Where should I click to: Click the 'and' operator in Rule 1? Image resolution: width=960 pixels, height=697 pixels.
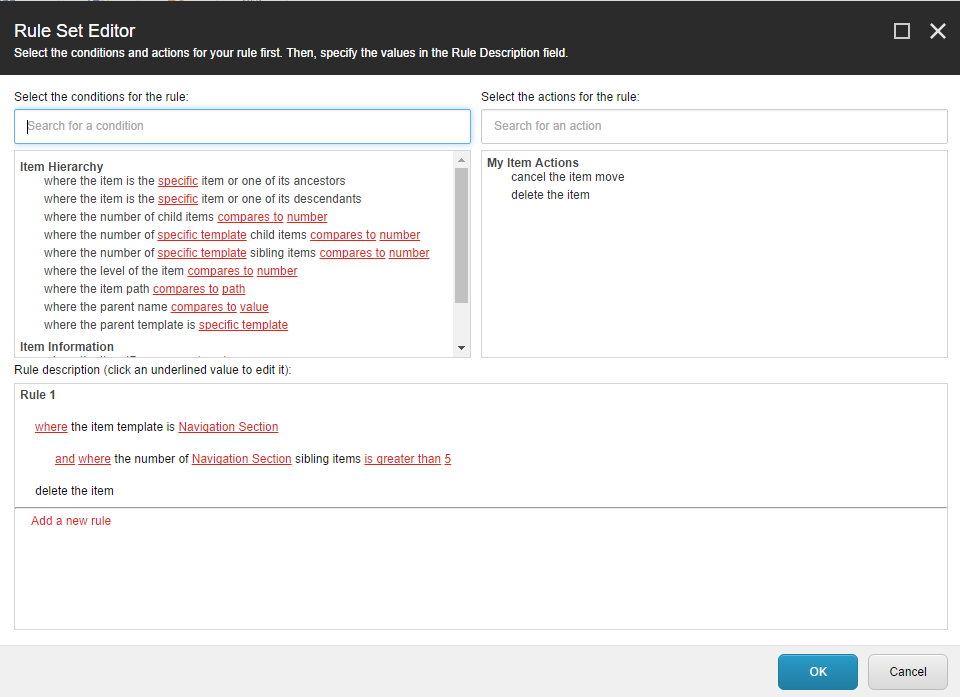[x=65, y=458]
